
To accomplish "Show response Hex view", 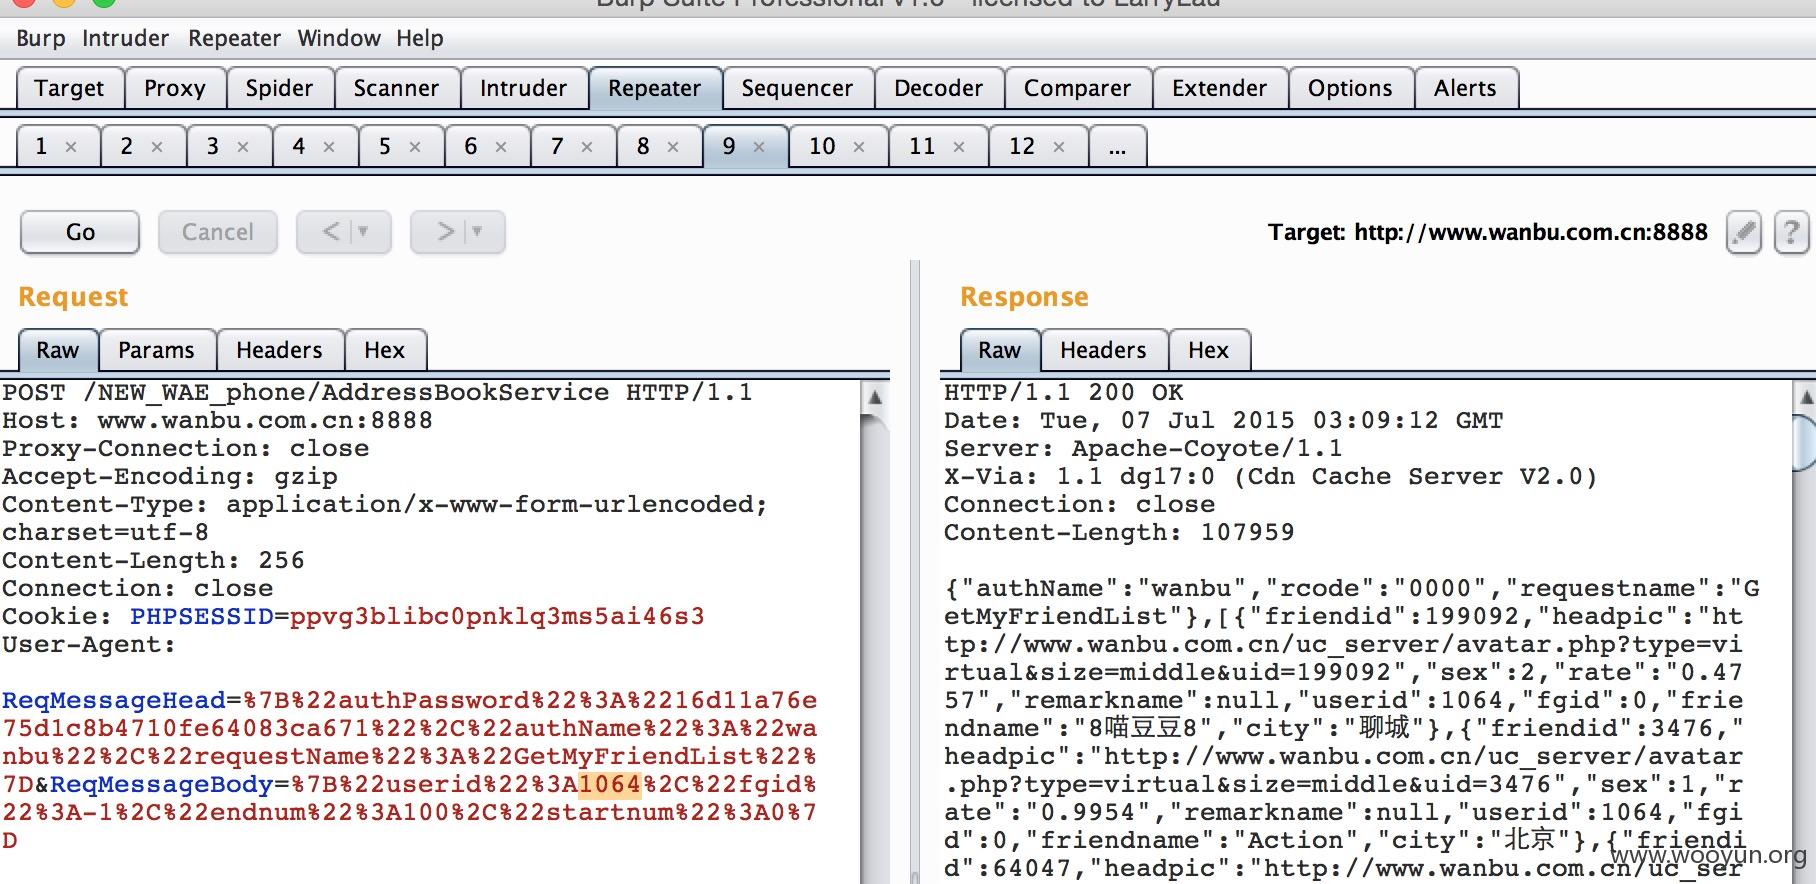I will click(x=1208, y=350).
